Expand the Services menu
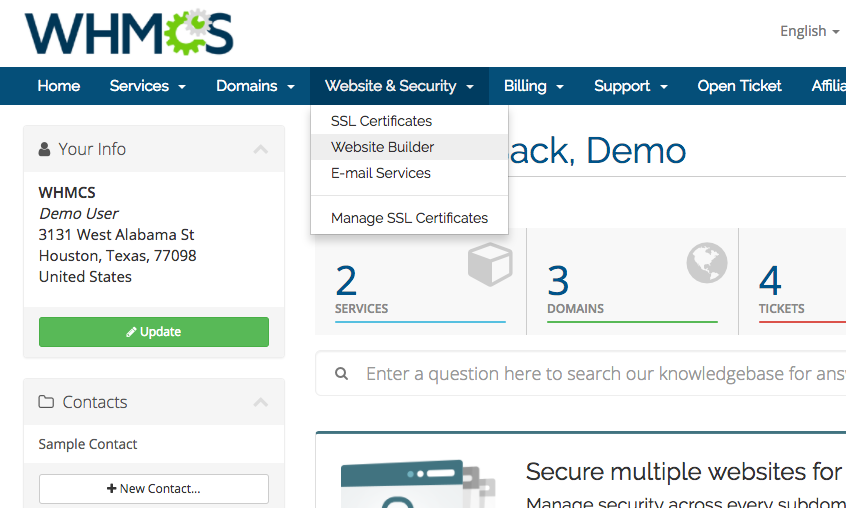The height and width of the screenshot is (508, 846). click(147, 86)
